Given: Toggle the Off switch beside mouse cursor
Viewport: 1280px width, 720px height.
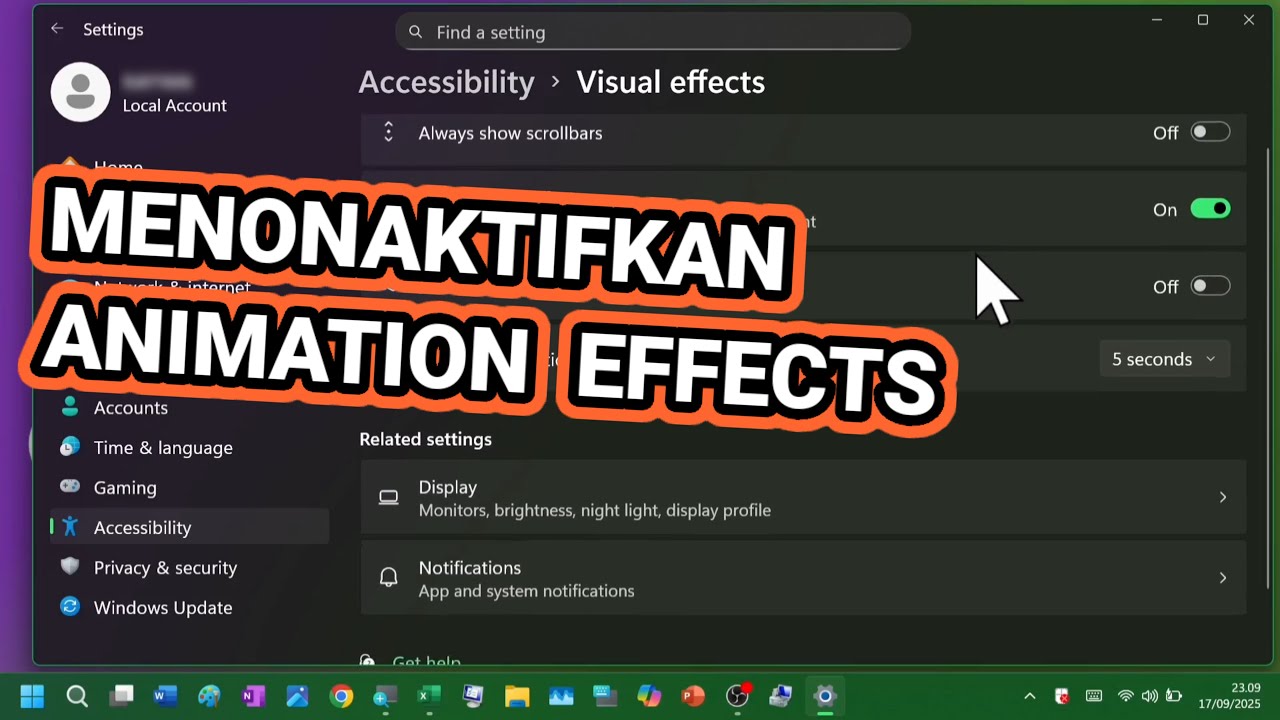Looking at the screenshot, I should click(x=1210, y=286).
